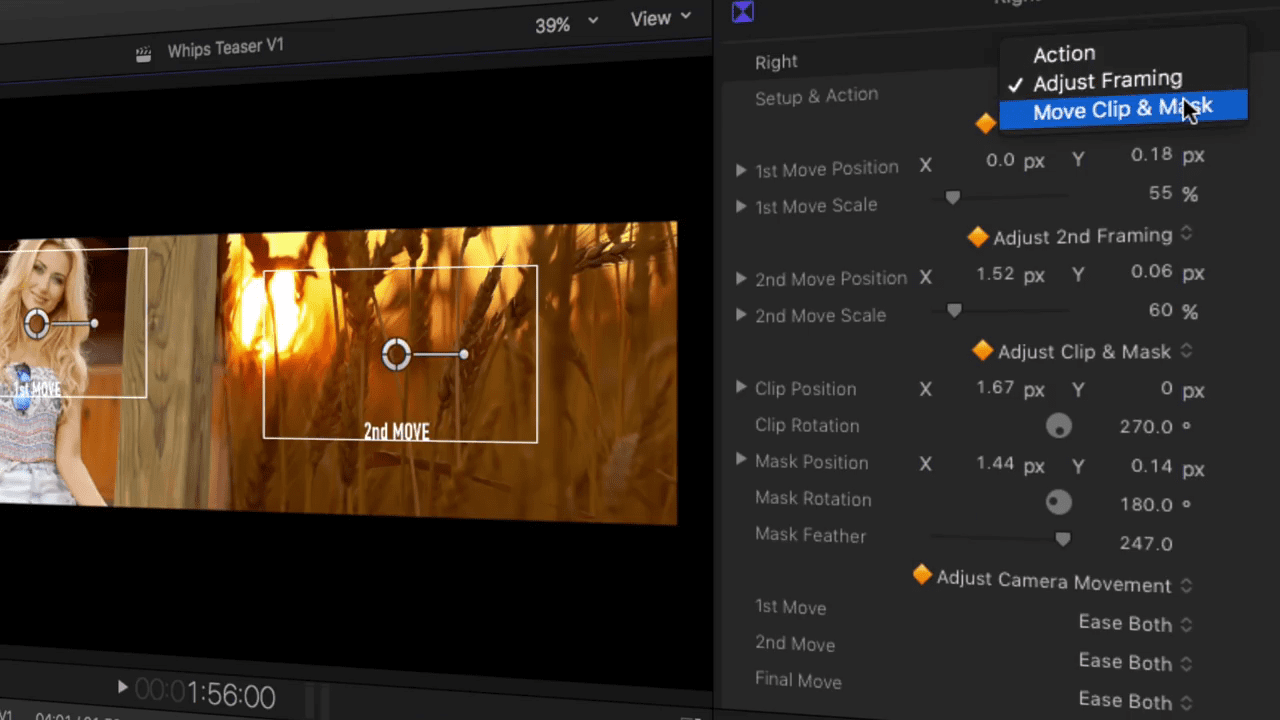Click the Setup & Action label
The height and width of the screenshot is (720, 1280).
[816, 96]
